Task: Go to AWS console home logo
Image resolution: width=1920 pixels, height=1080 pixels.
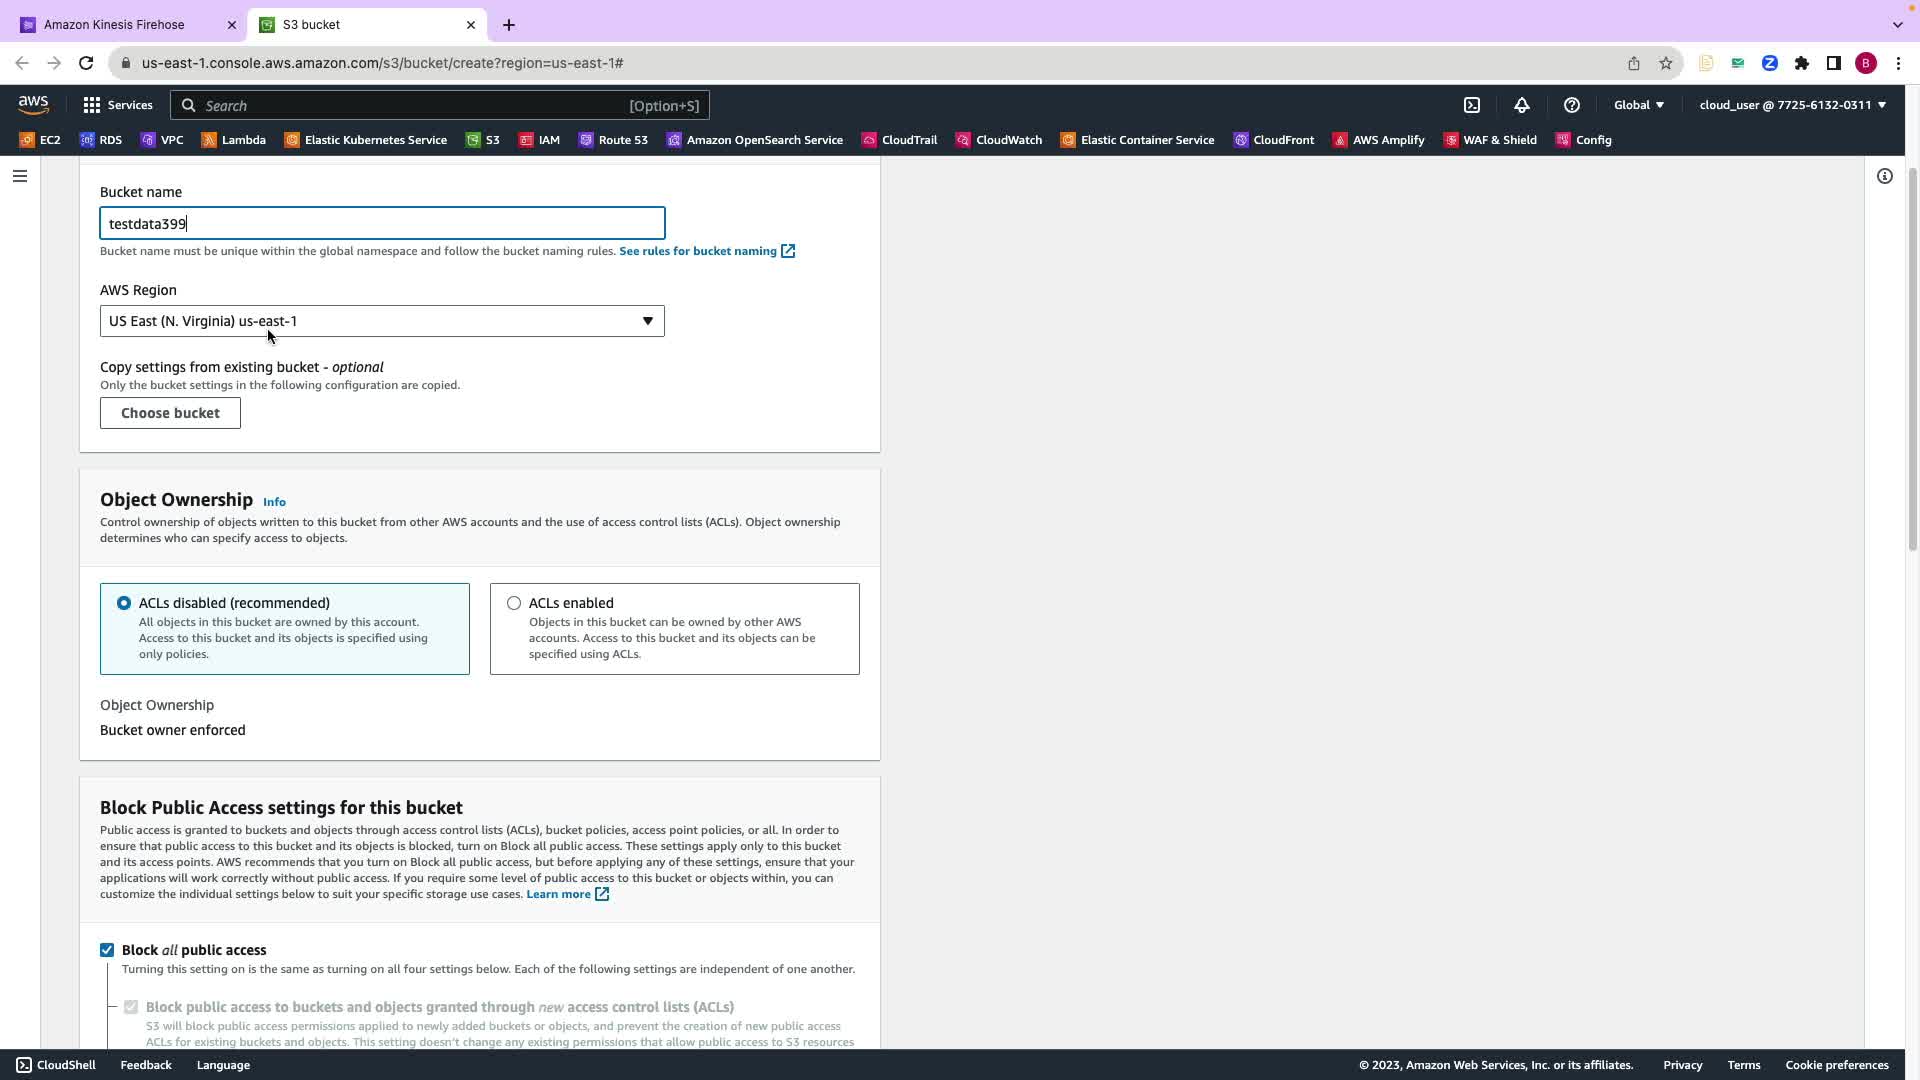Action: coord(33,105)
